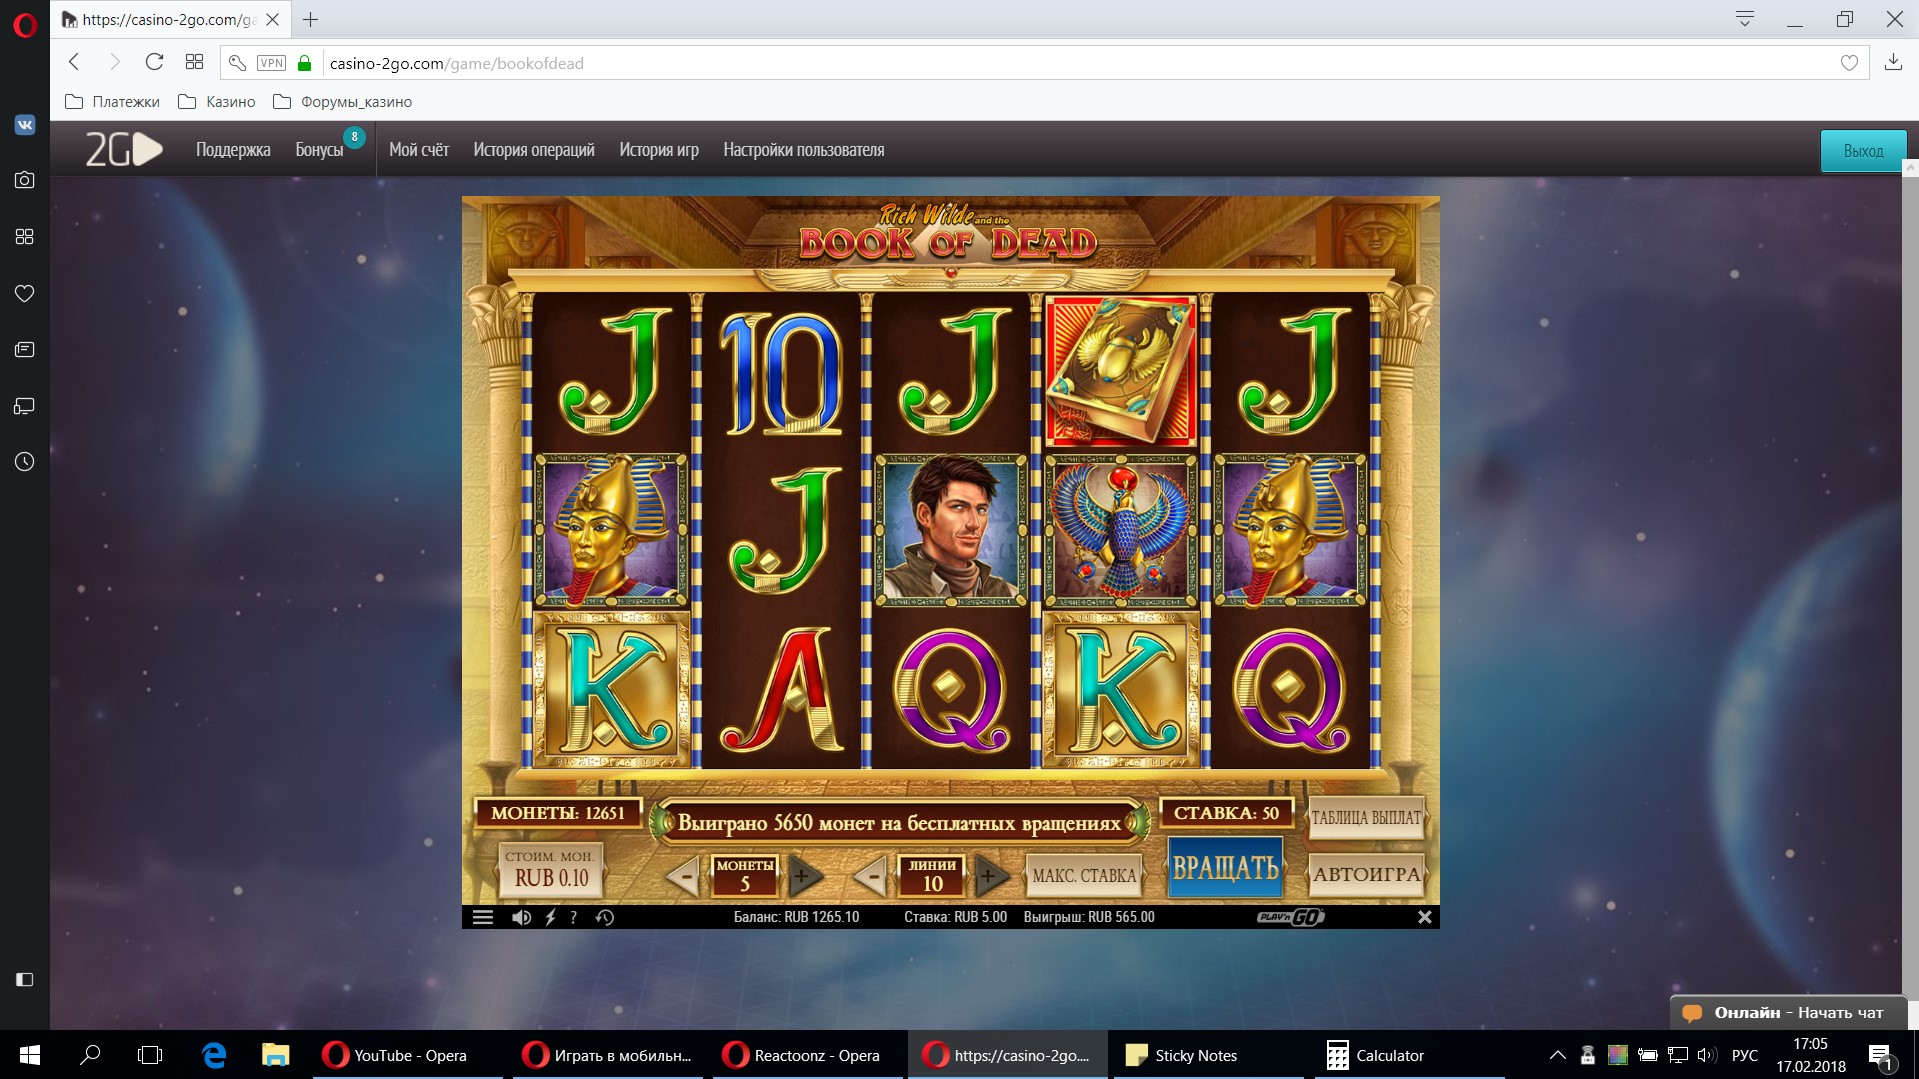Launch Microsoft Edge from taskbar
The height and width of the screenshot is (1079, 1919).
pos(214,1055)
